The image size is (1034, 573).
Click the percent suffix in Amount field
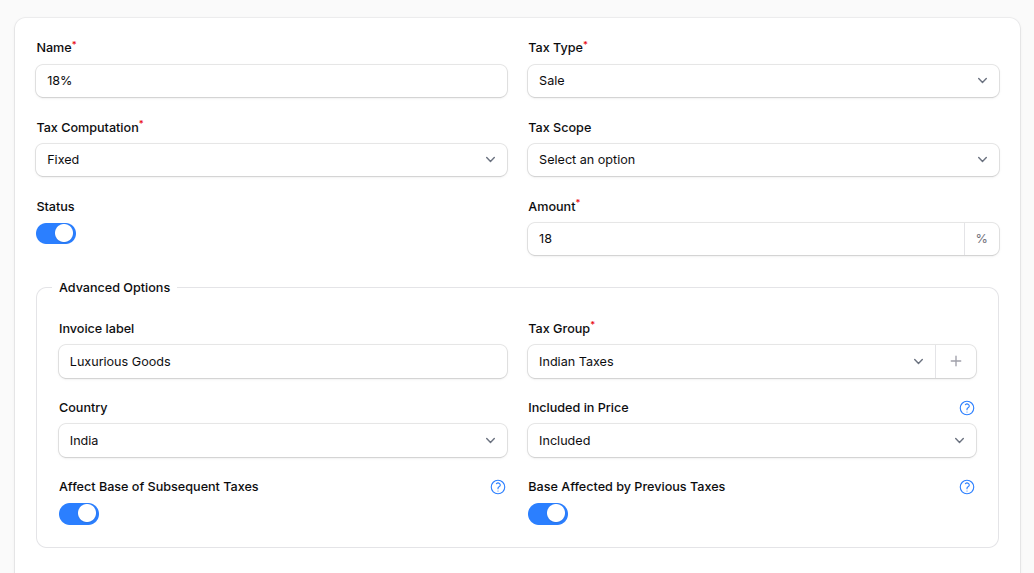point(982,239)
